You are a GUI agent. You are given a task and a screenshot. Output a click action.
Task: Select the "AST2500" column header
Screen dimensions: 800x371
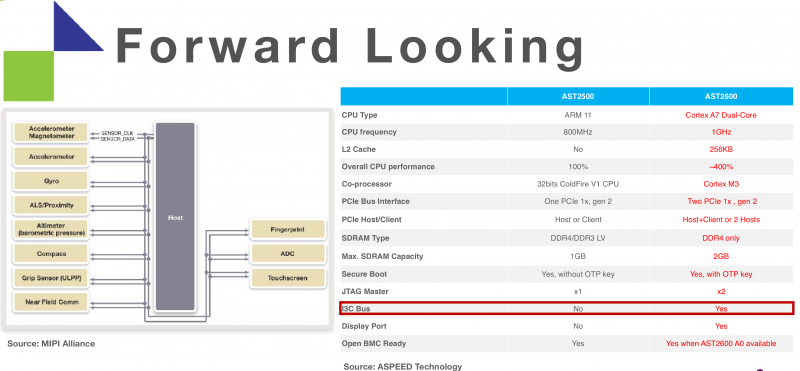(x=578, y=96)
